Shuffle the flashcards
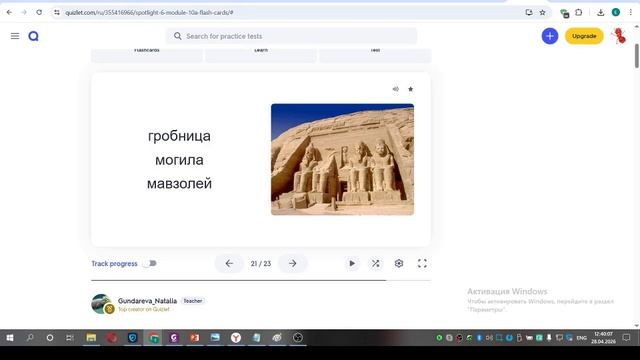 376,264
